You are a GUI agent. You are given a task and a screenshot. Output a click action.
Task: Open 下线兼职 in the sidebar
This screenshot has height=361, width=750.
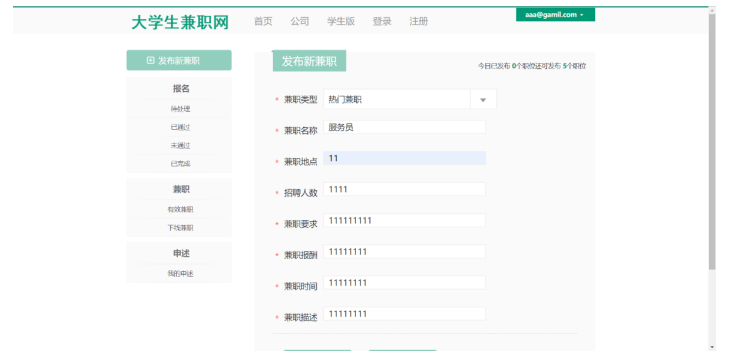tap(180, 228)
